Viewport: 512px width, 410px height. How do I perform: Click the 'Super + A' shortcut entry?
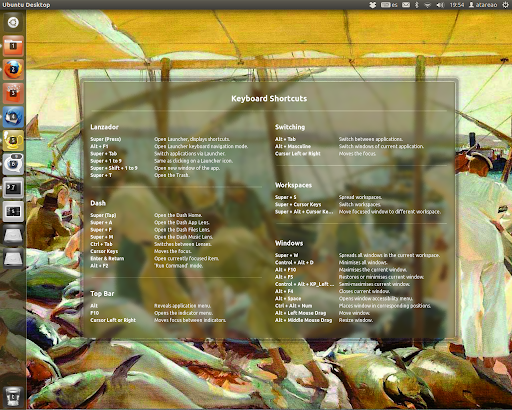point(101,222)
